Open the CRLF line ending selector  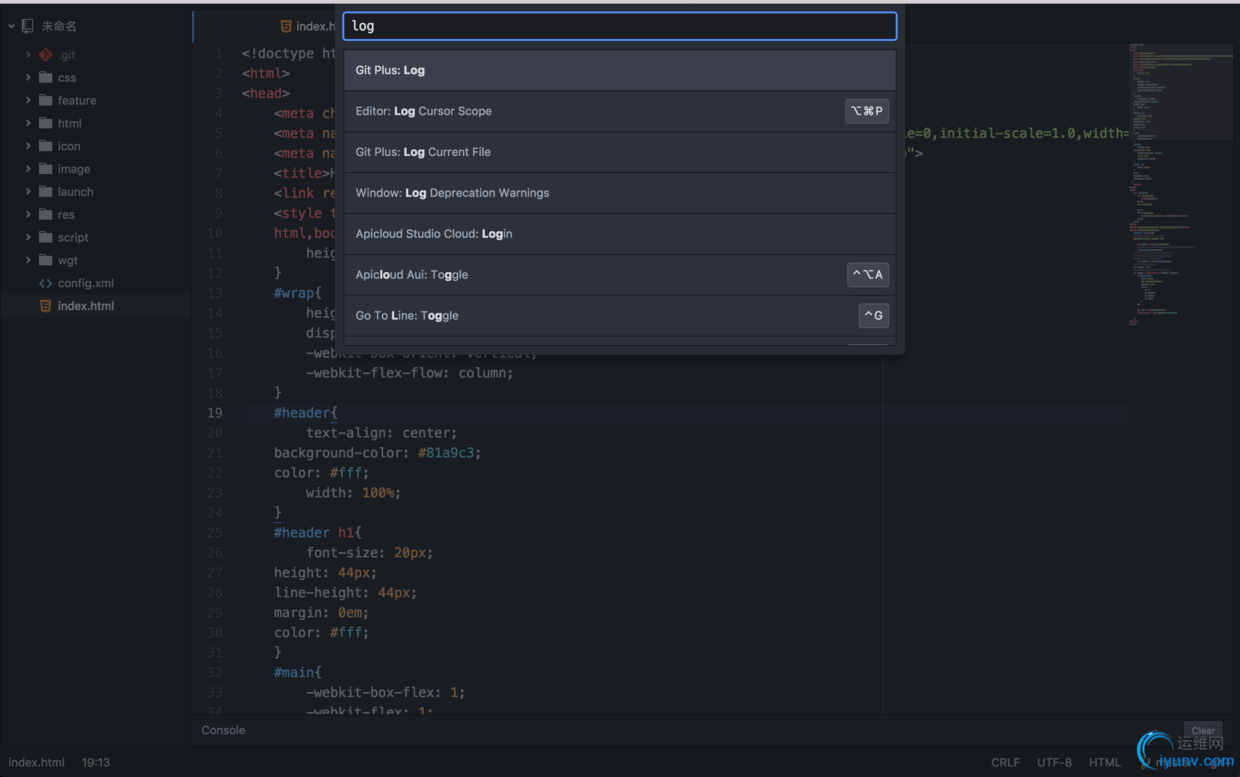[1005, 762]
